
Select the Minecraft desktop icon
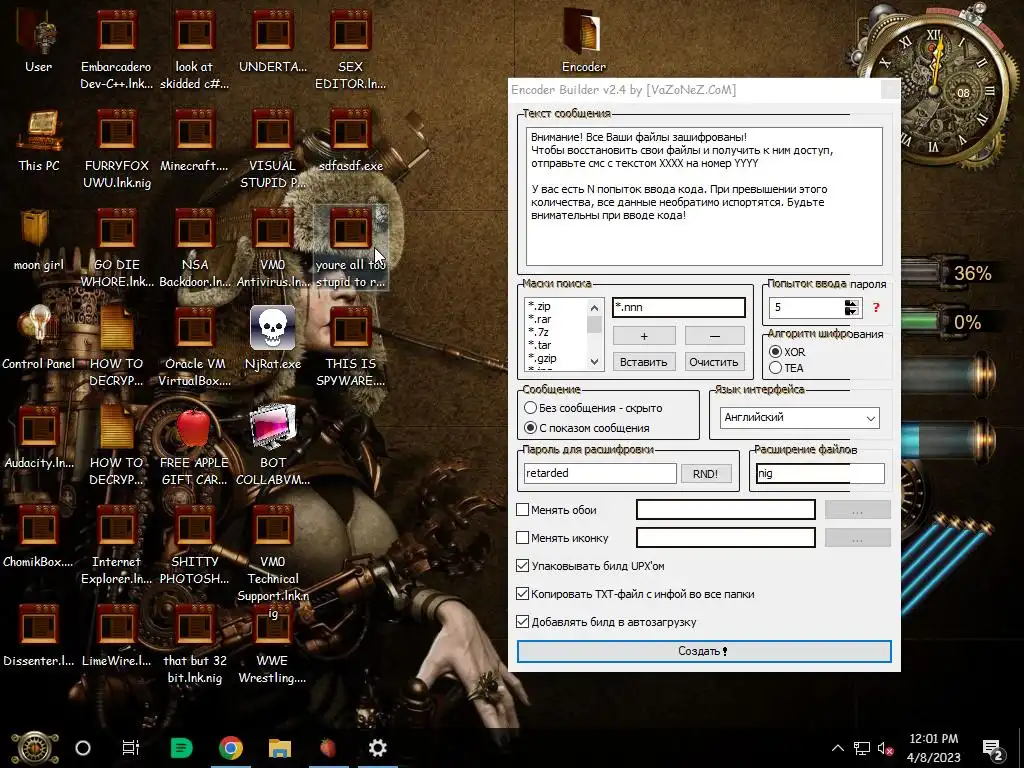click(195, 131)
